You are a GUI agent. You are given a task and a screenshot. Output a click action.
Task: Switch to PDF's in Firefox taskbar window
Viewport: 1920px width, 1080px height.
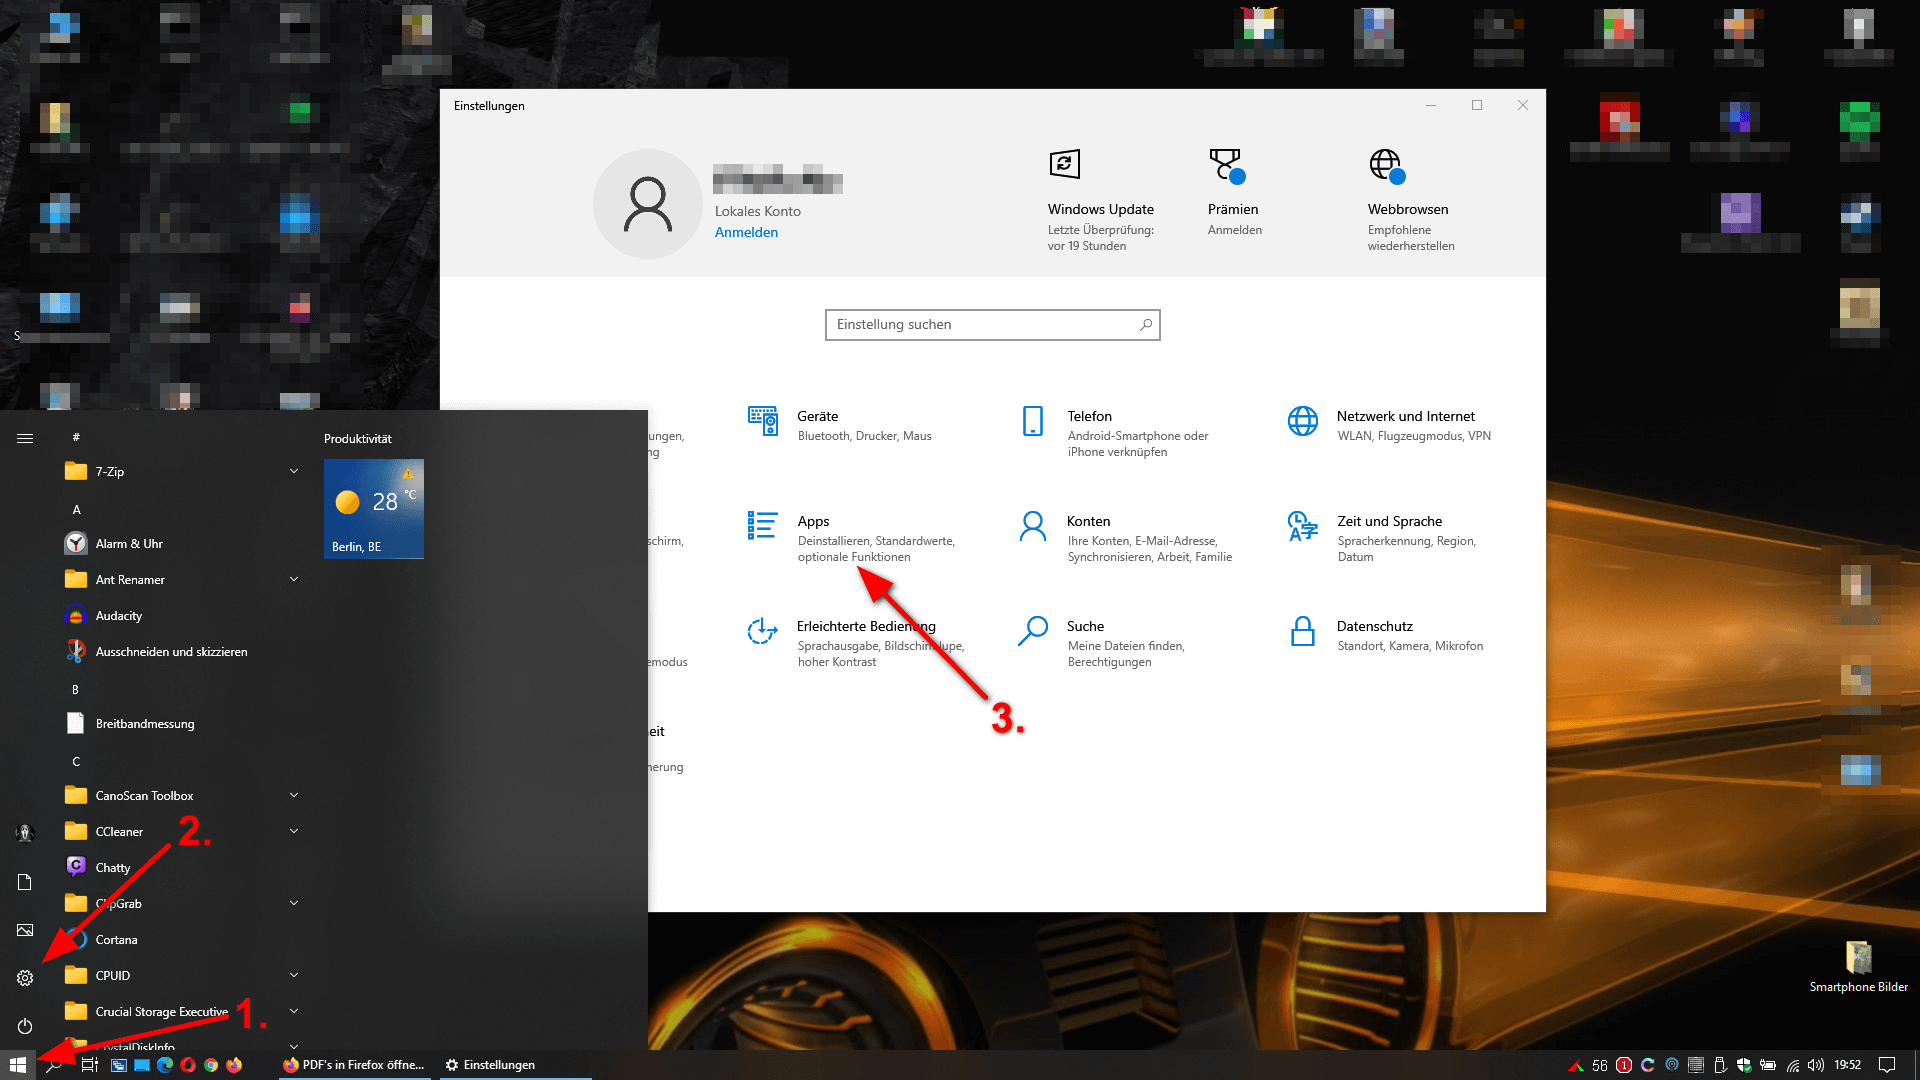pyautogui.click(x=354, y=1065)
